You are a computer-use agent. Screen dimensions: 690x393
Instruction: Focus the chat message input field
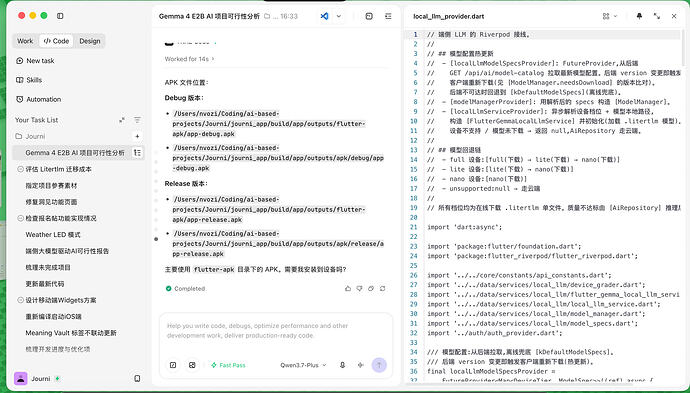click(275, 331)
